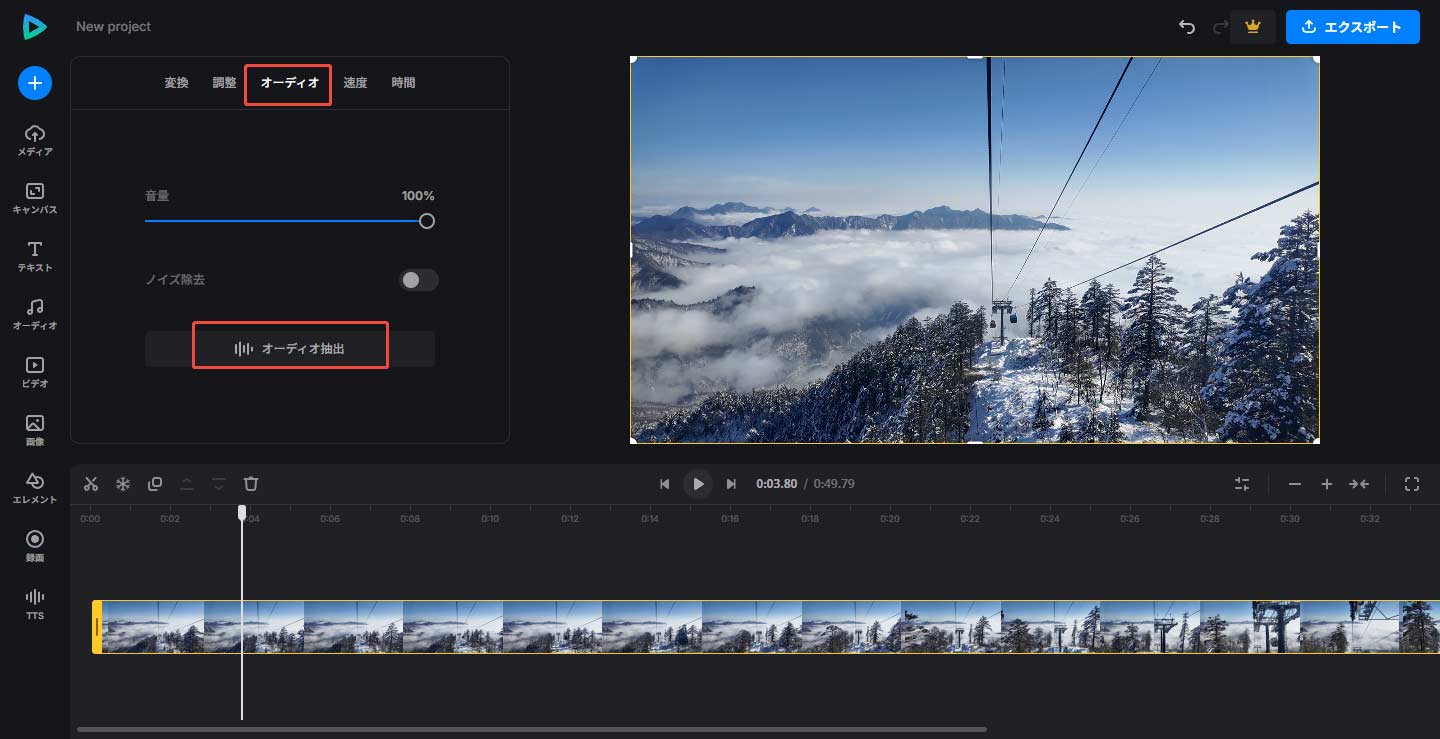The height and width of the screenshot is (739, 1440).
Task: Click the blue plus add button
Action: click(x=35, y=83)
